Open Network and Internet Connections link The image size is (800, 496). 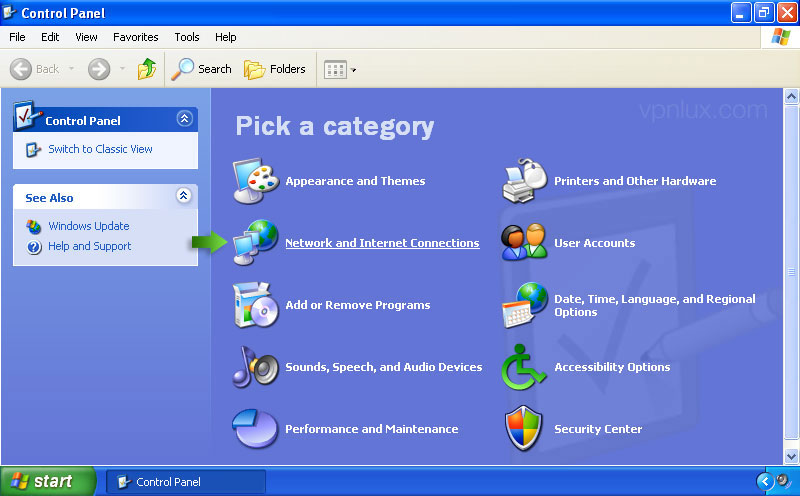[x=382, y=243]
